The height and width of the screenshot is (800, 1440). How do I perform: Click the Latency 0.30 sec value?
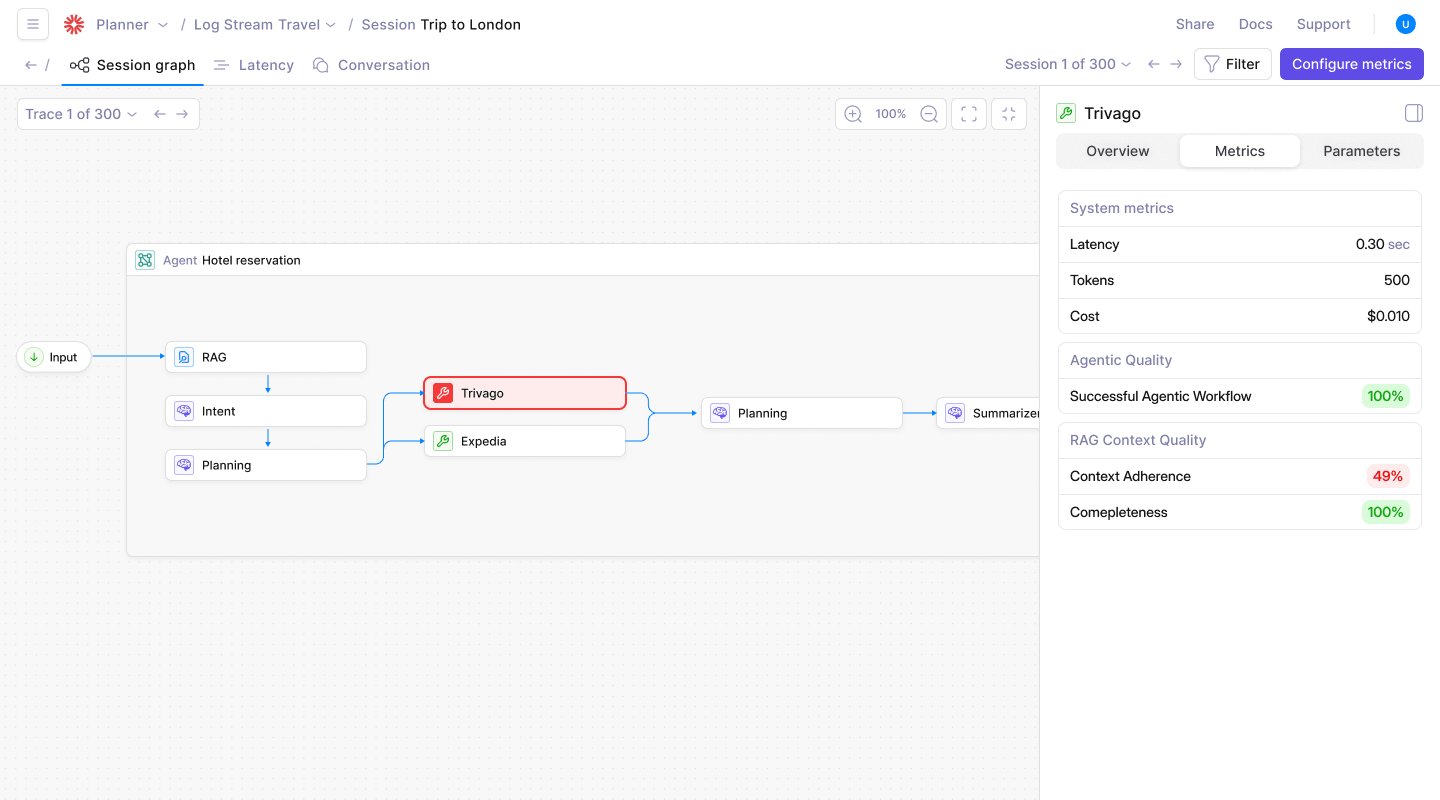click(x=1383, y=245)
